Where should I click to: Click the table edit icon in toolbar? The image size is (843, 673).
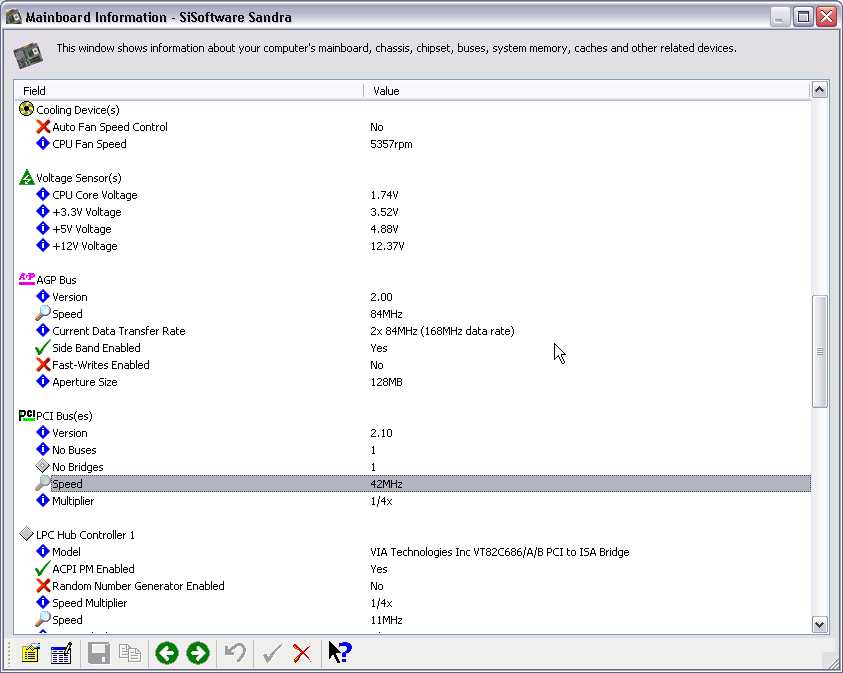pos(61,653)
